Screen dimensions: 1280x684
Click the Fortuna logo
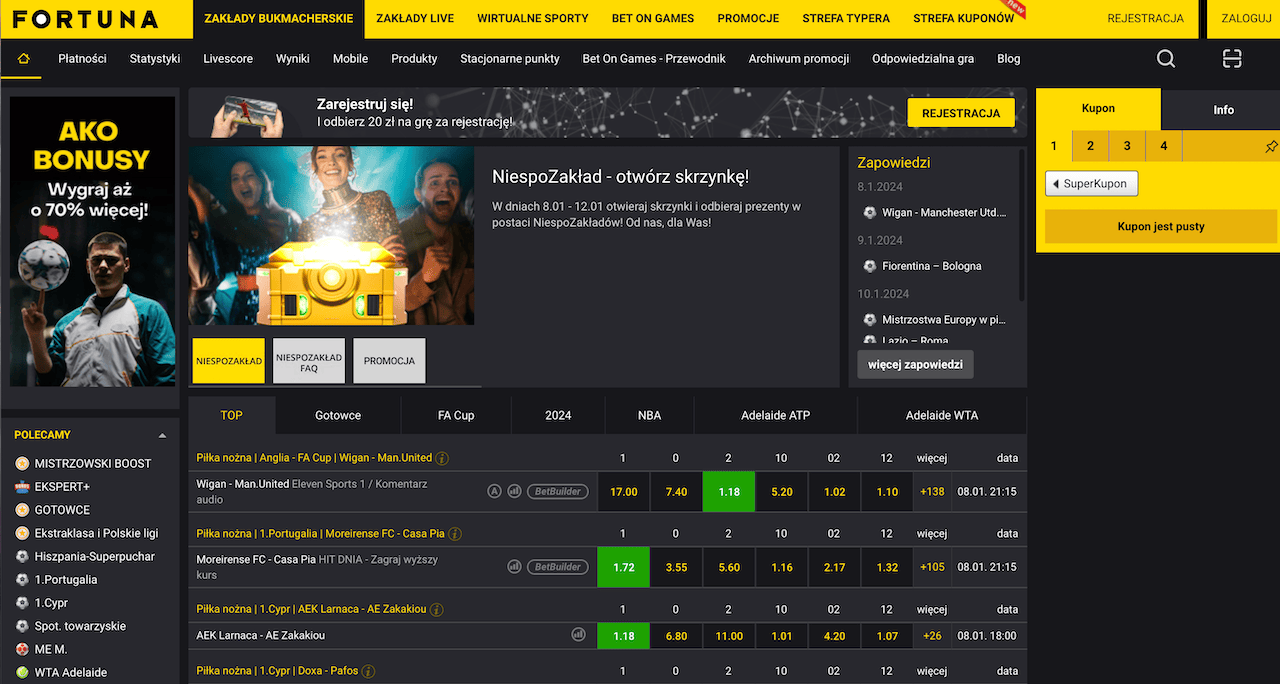[86, 19]
